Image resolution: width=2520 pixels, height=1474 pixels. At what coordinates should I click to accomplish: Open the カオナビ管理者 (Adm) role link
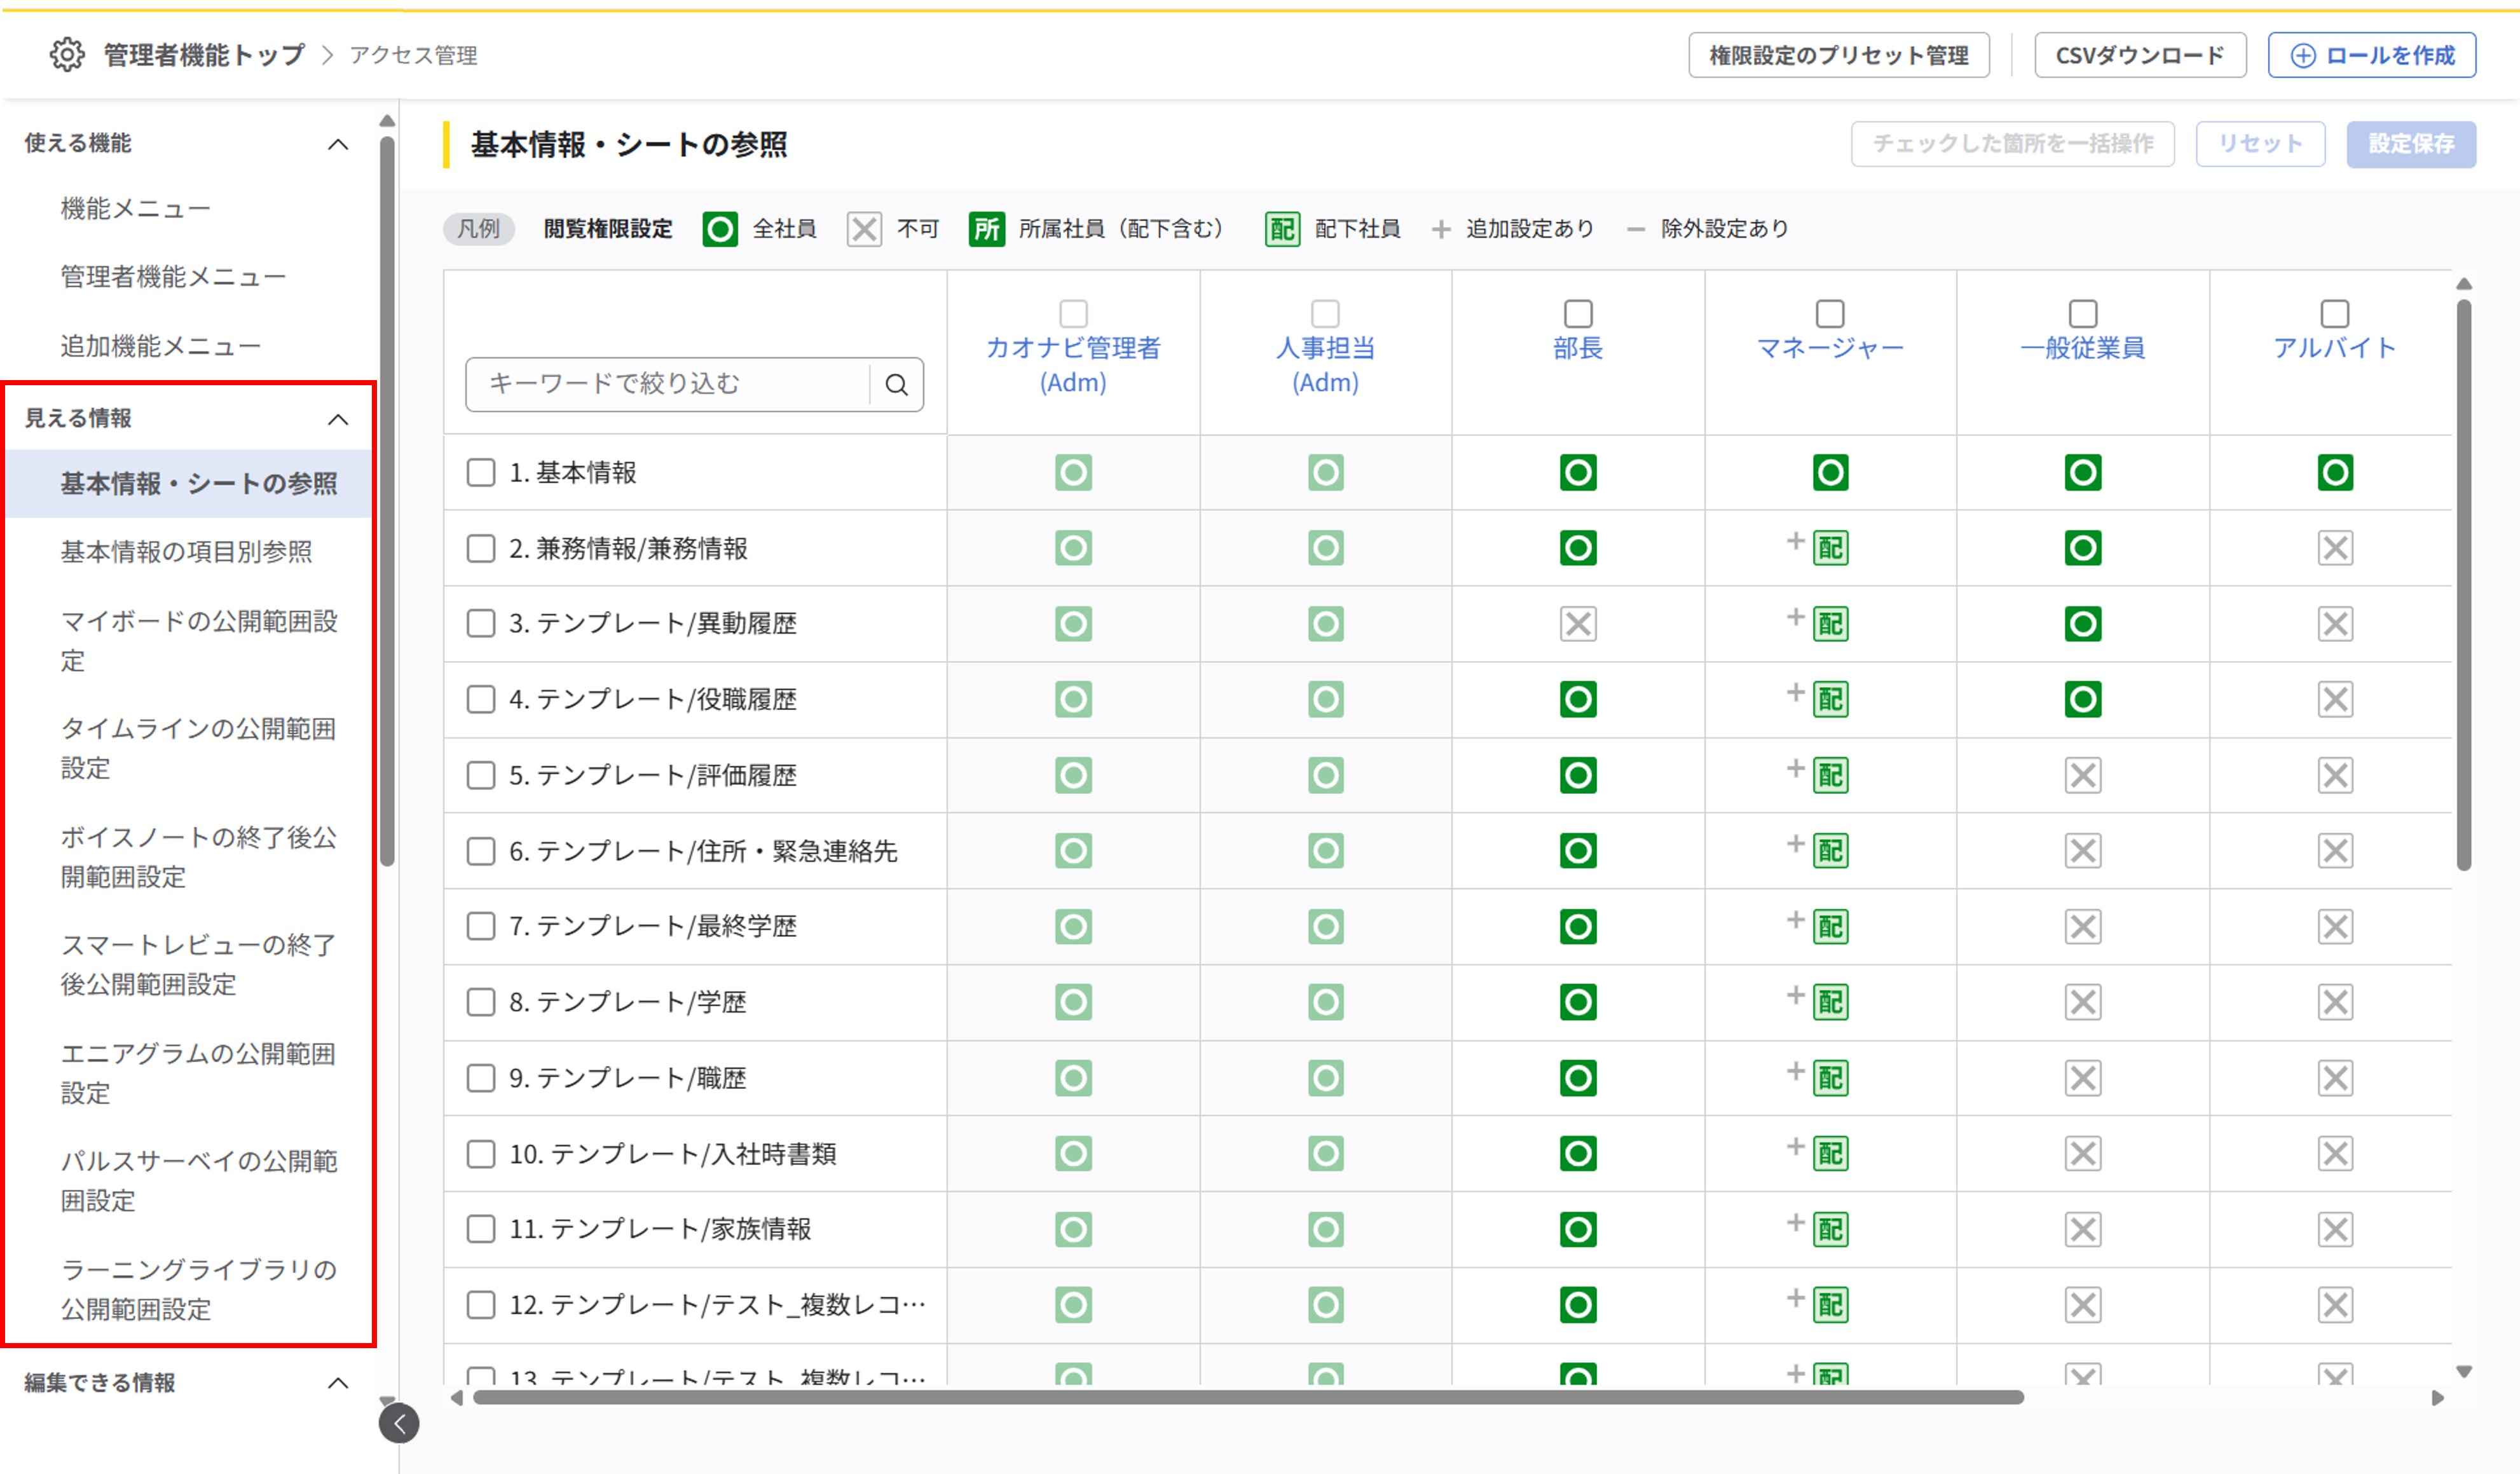1073,365
